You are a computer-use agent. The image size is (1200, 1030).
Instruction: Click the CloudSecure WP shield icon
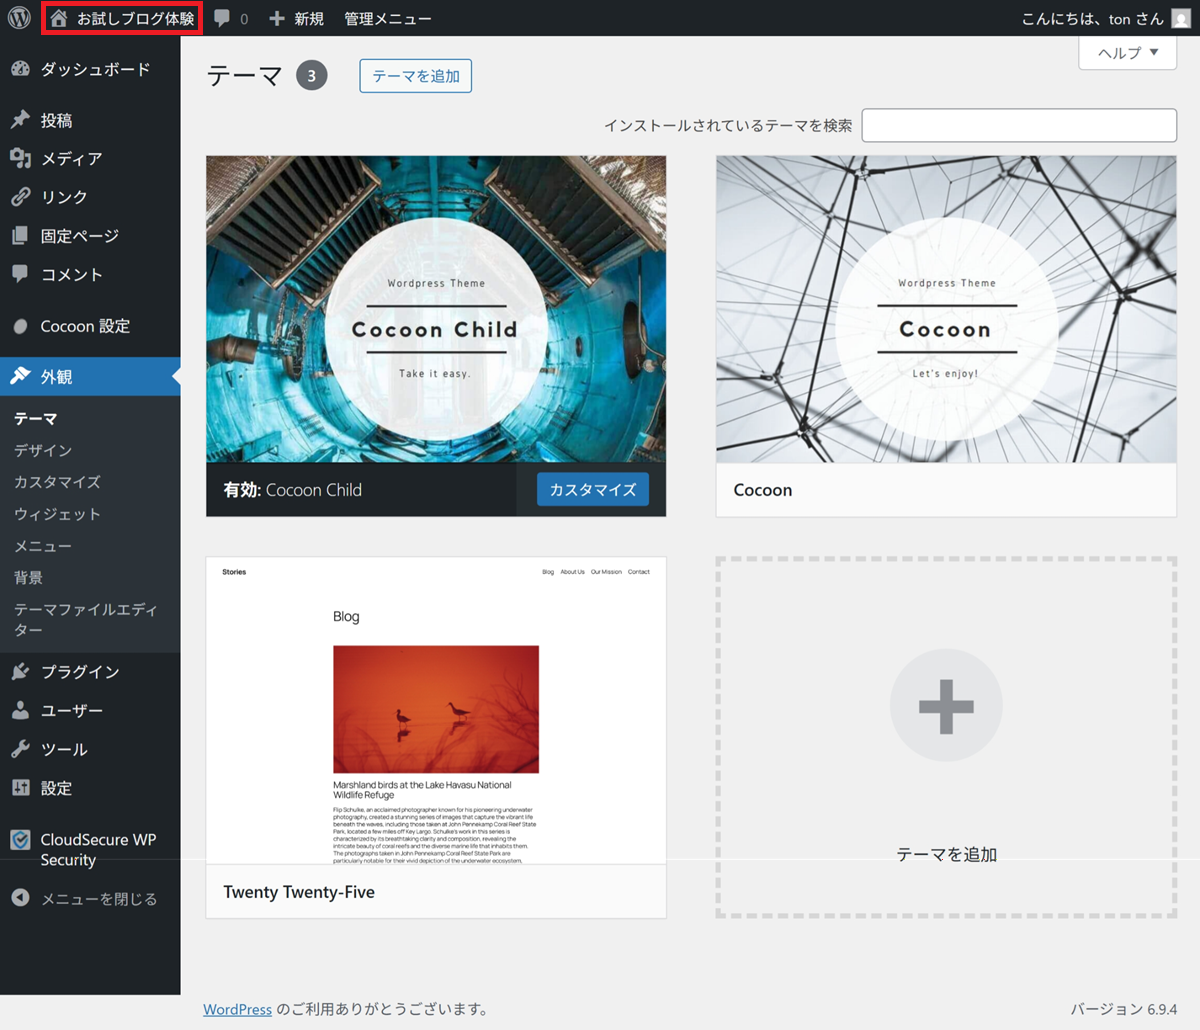(20, 840)
